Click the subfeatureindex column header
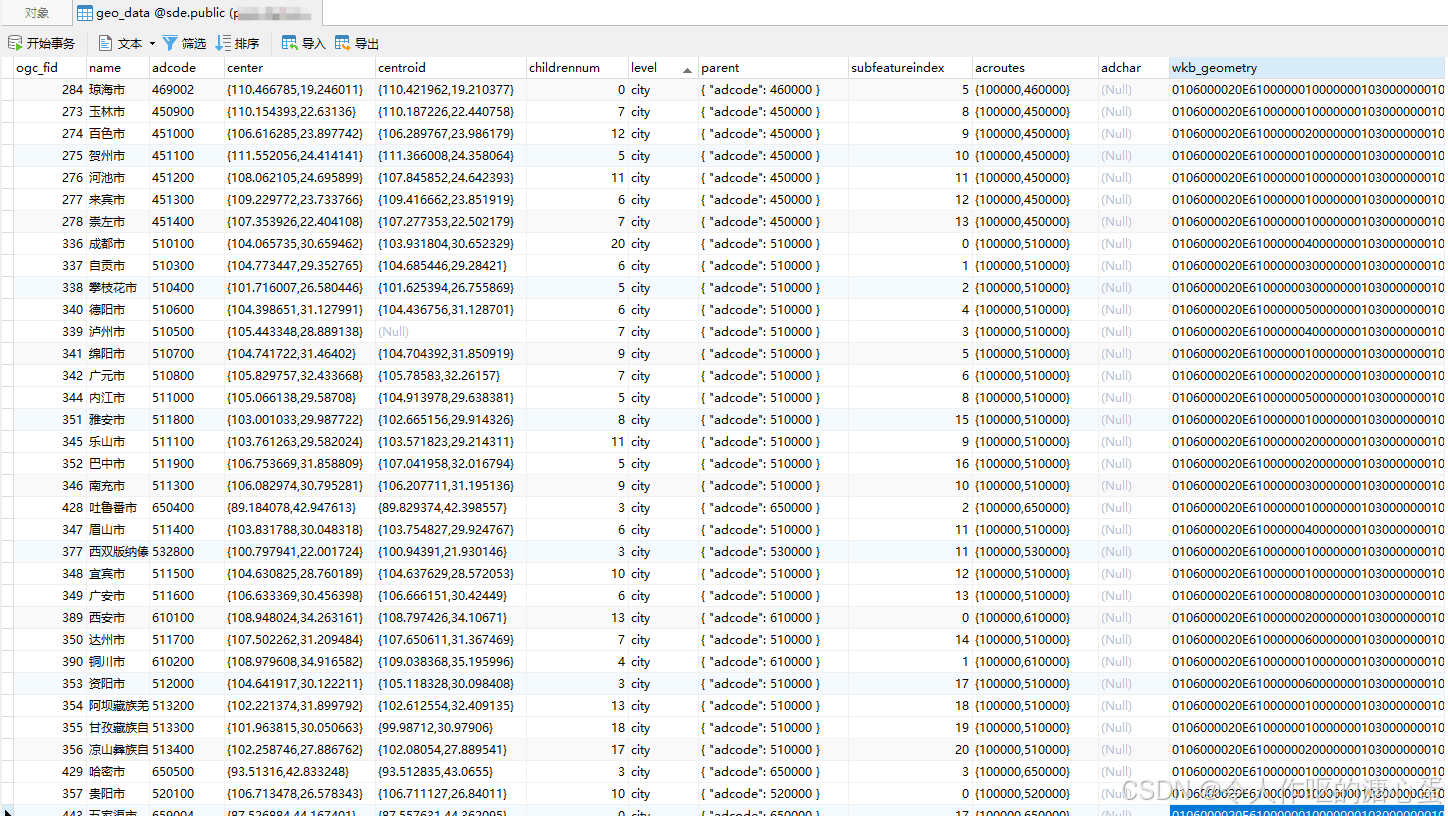The height and width of the screenshot is (816, 1448). click(897, 68)
